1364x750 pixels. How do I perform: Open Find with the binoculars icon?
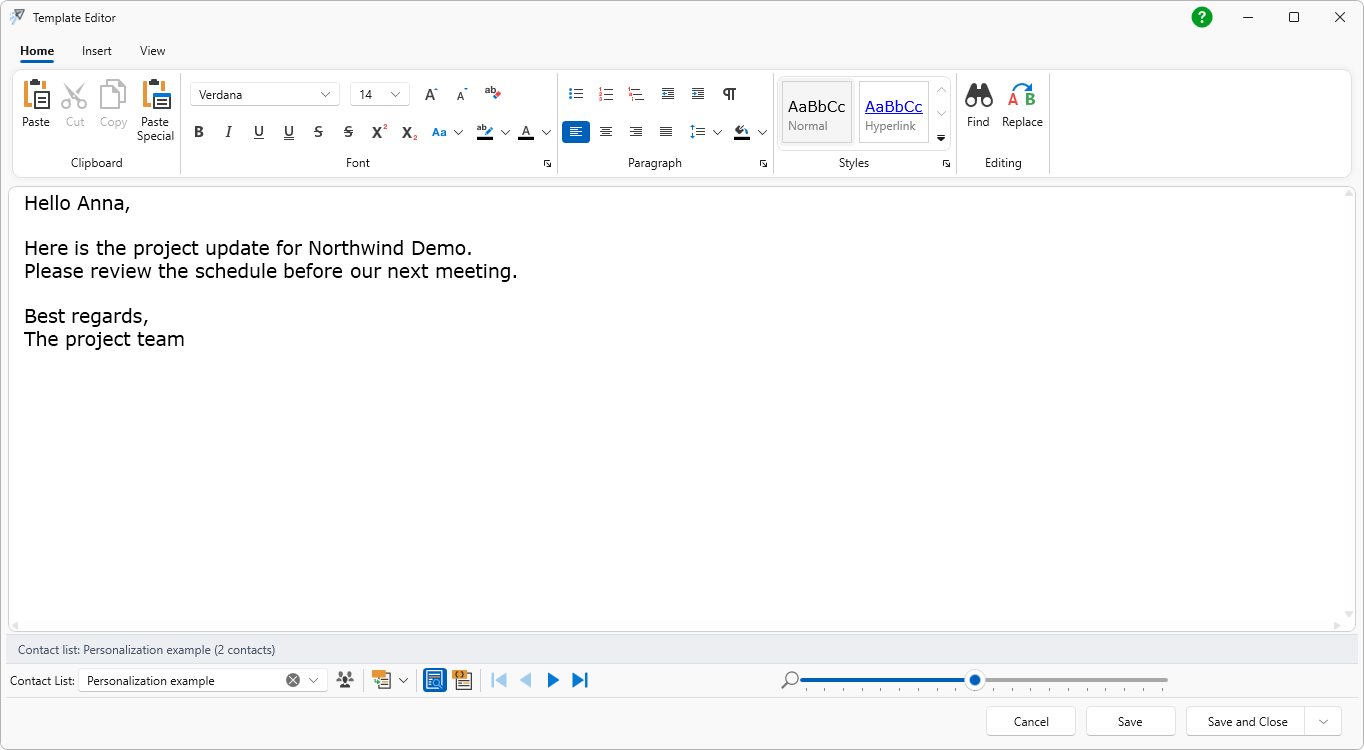978,95
